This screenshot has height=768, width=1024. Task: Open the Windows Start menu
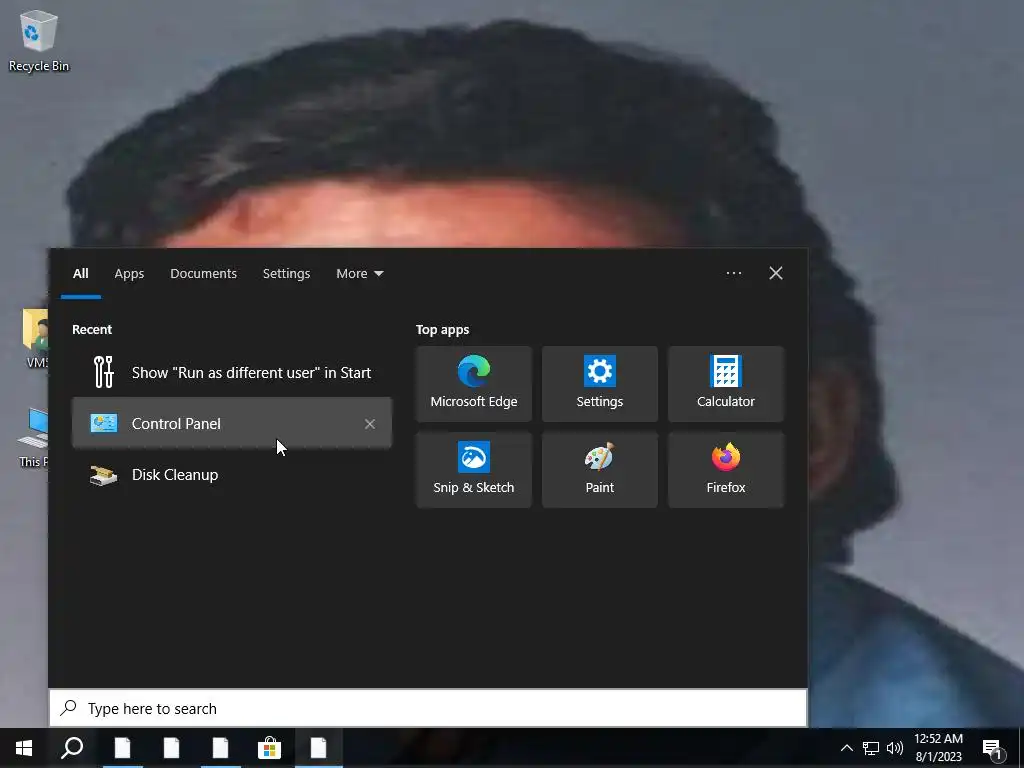click(24, 748)
